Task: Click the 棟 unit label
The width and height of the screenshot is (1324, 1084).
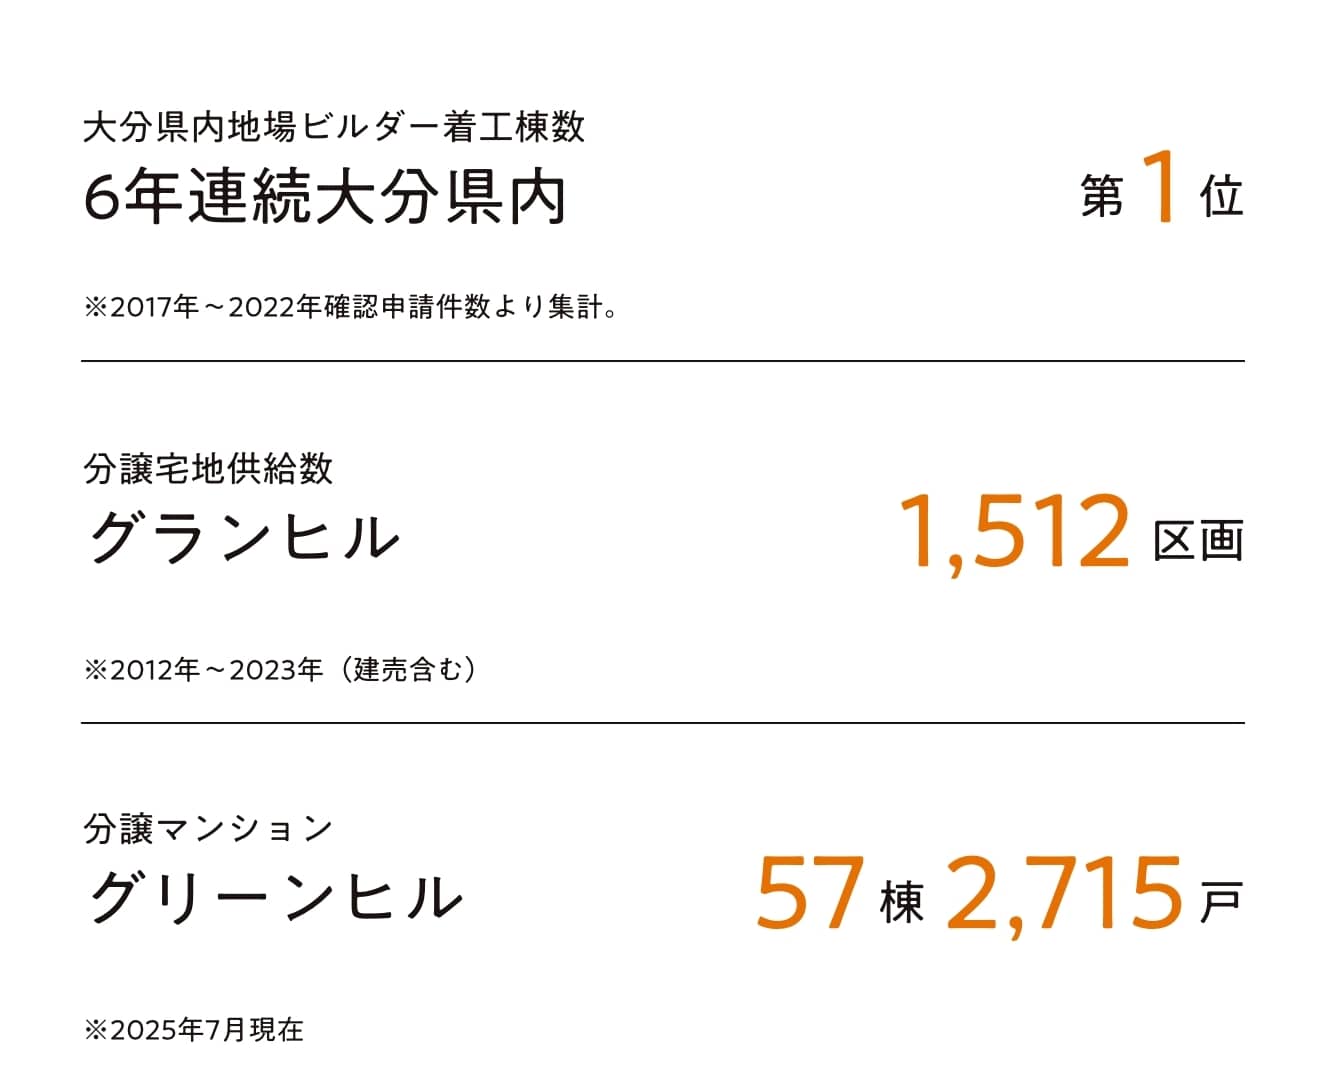Action: pyautogui.click(x=901, y=904)
